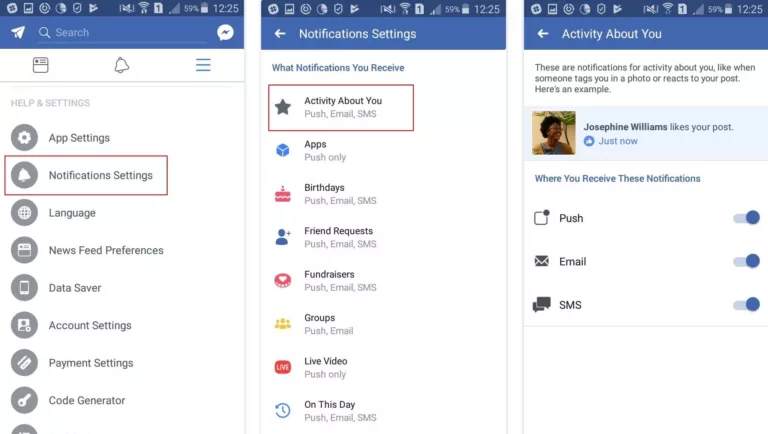Go back from Notifications Settings screen
The height and width of the screenshot is (434, 768).
tap(280, 33)
